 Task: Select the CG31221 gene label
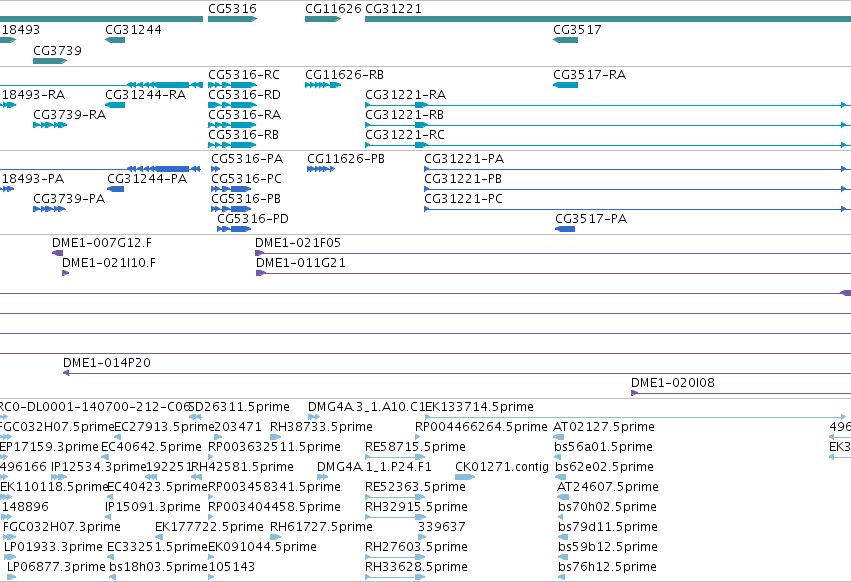tap(393, 9)
